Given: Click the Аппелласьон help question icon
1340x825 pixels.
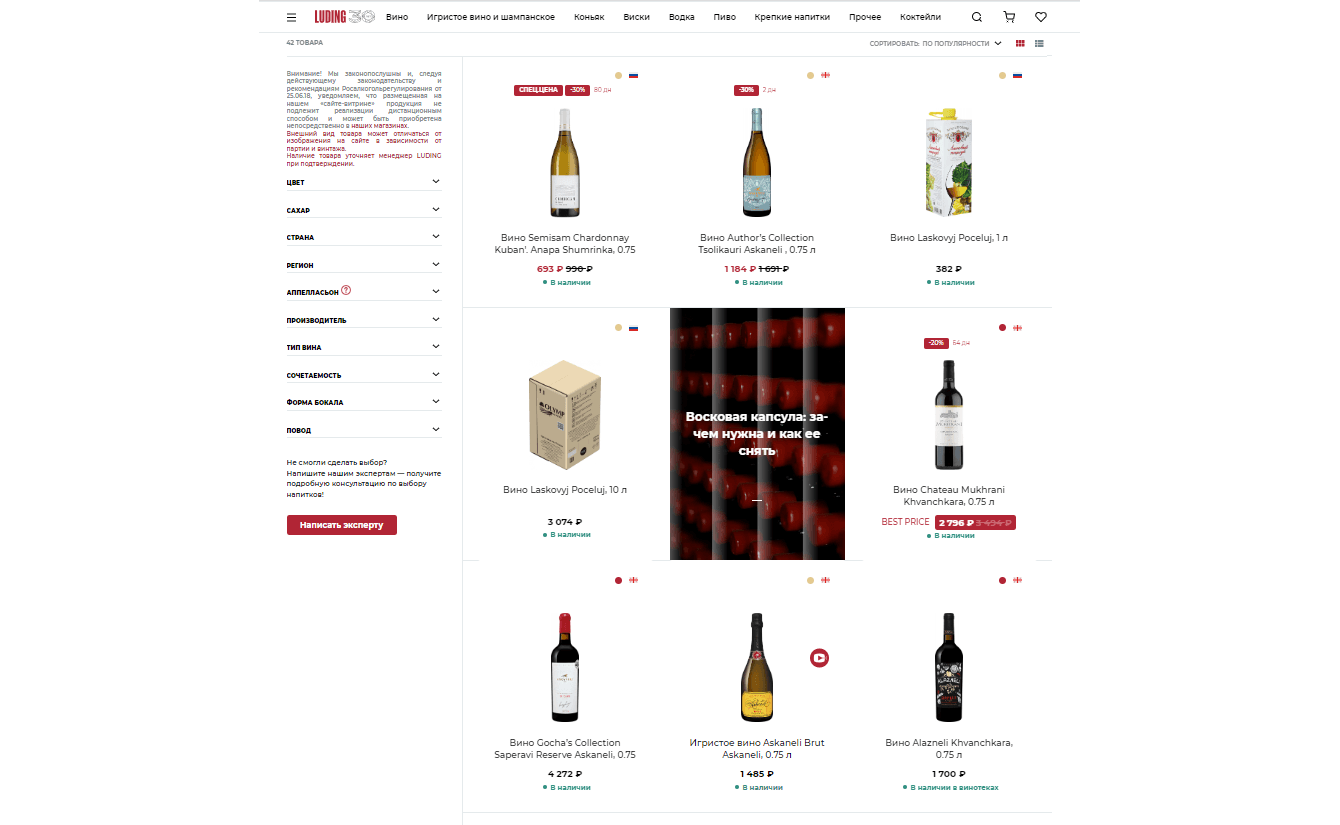Looking at the screenshot, I should [346, 290].
